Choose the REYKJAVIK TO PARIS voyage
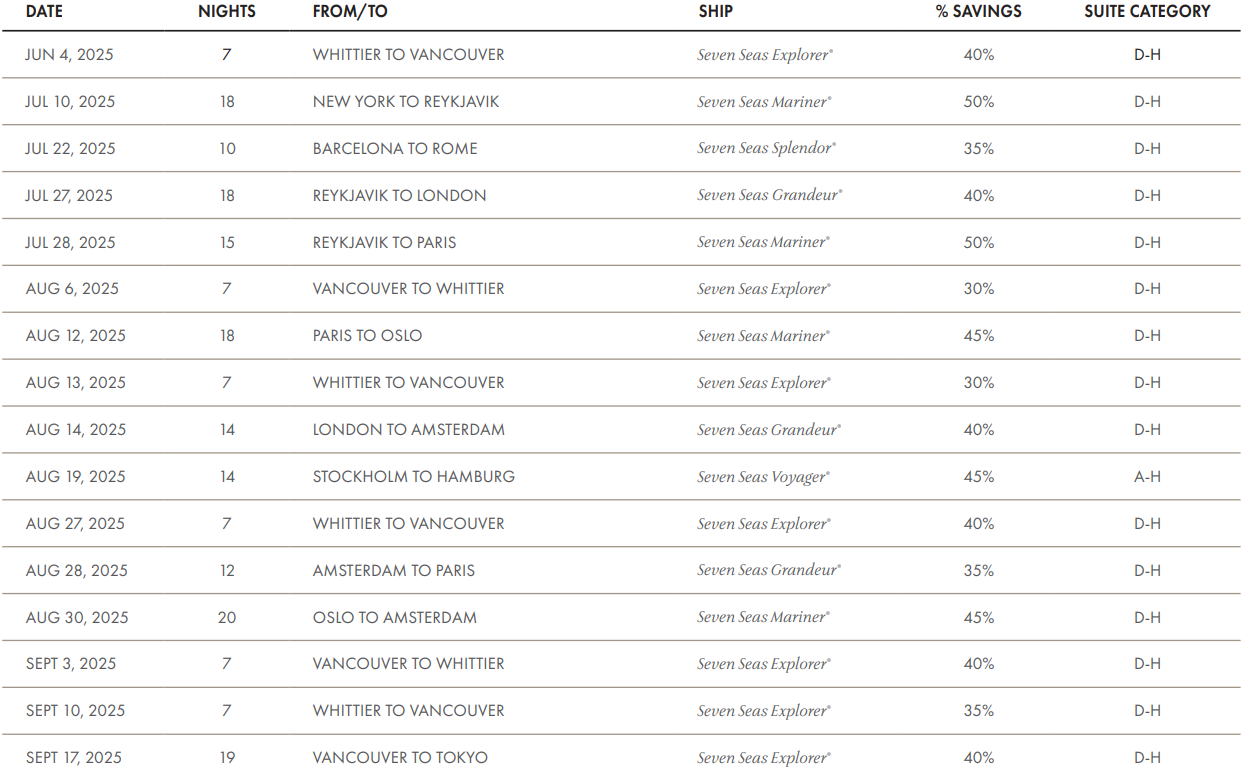Screen dimensions: 1241x775 (384, 243)
